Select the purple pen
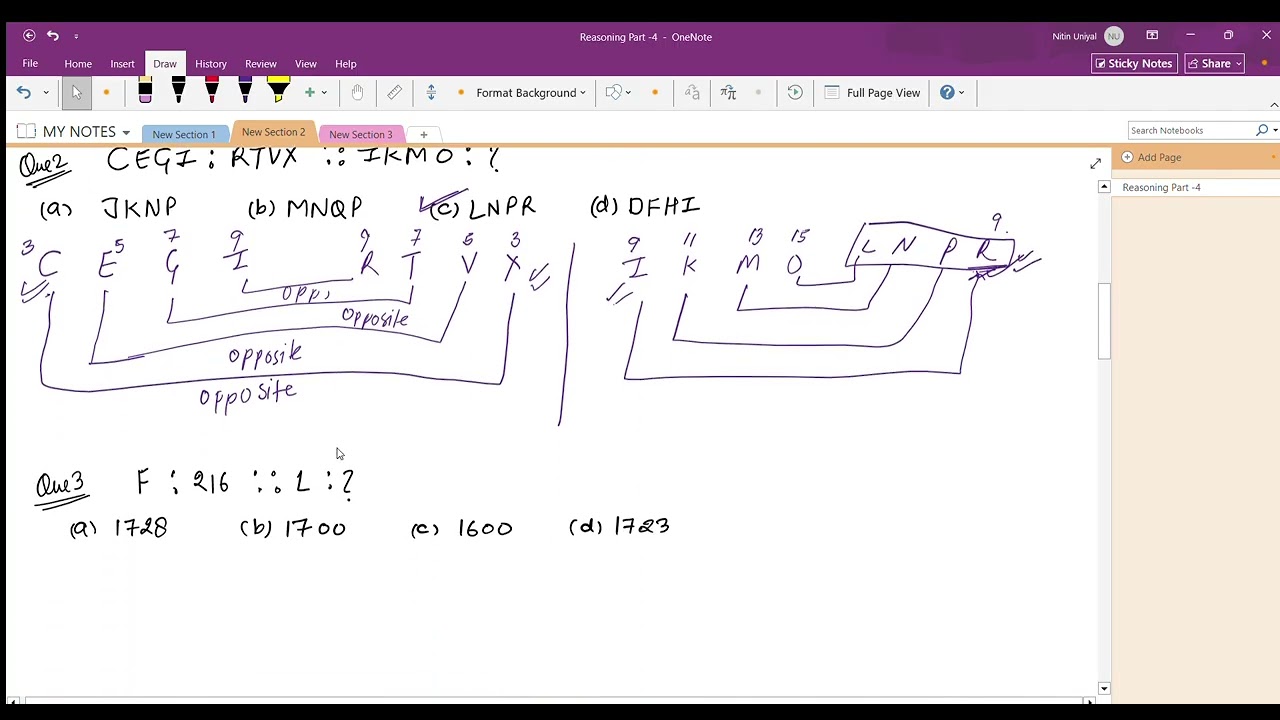This screenshot has width=1280, height=720. [245, 92]
